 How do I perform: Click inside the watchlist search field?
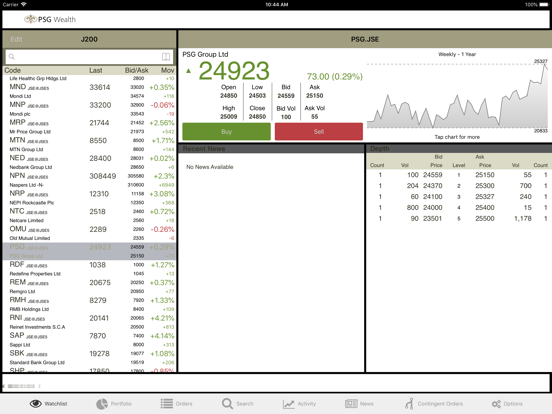pos(89,57)
